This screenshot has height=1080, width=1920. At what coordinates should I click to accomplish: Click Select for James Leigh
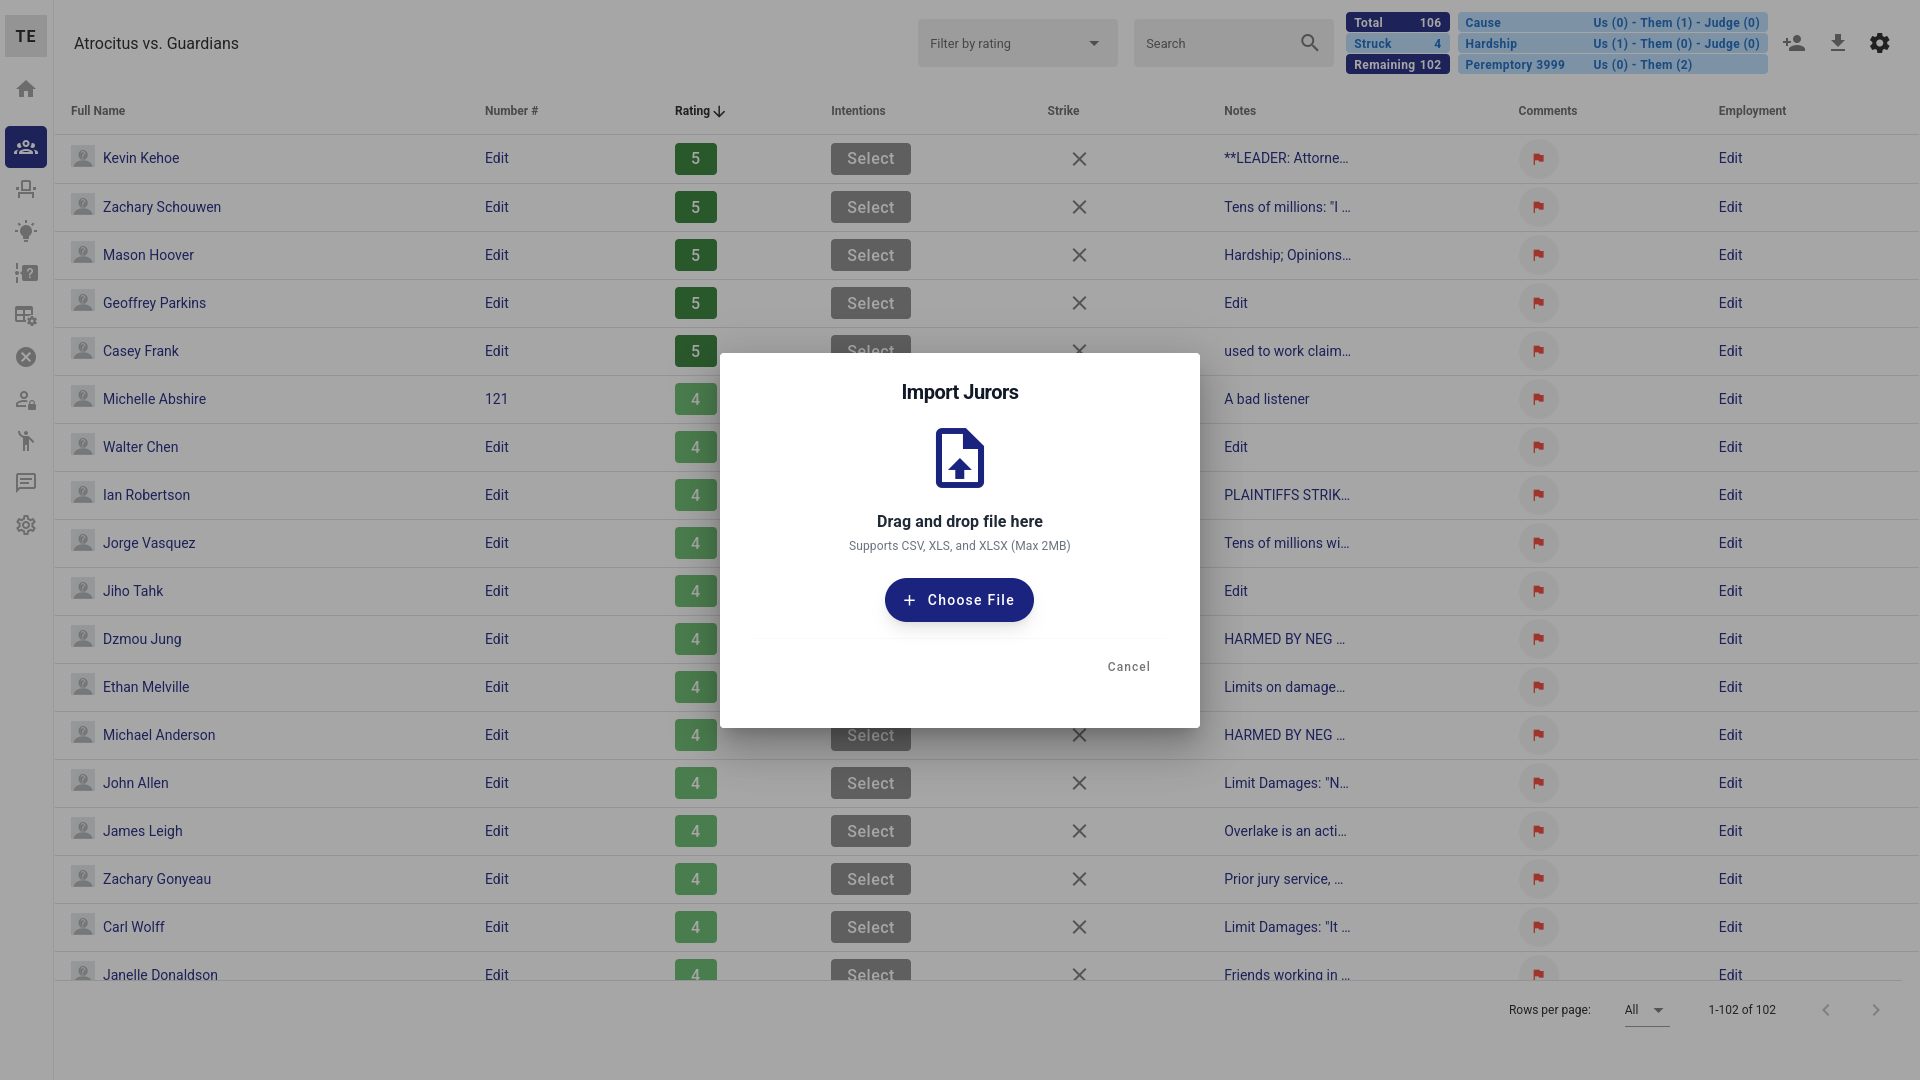point(871,831)
